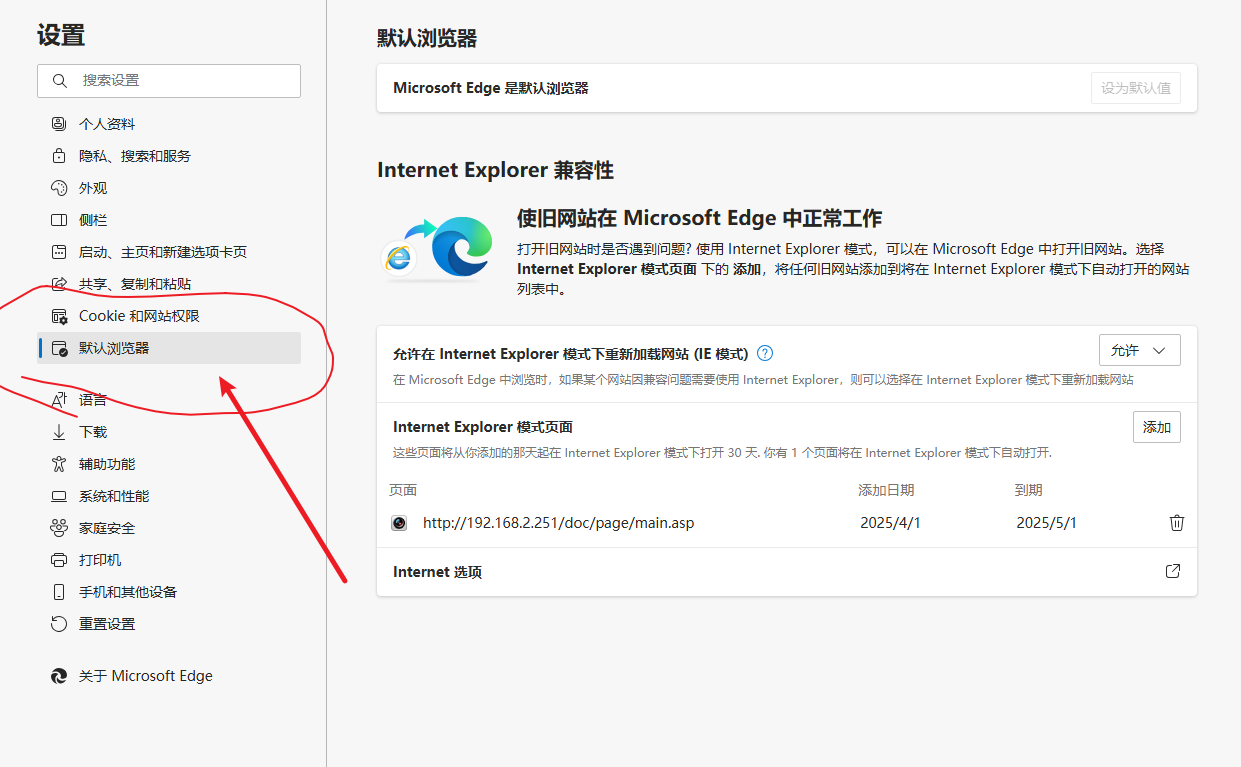Click the 外观 appearance icon

[59, 188]
